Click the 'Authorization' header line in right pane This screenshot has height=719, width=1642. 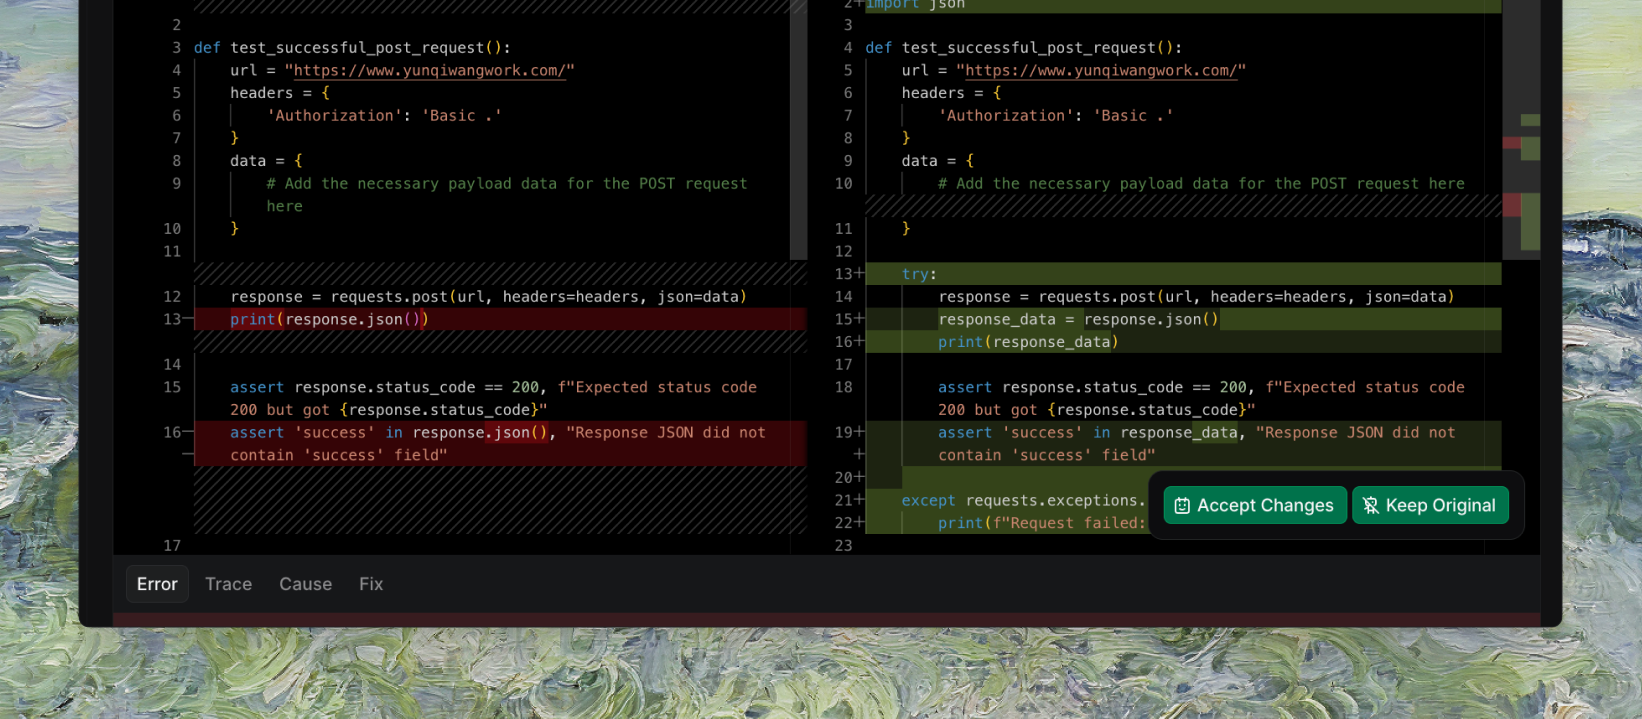pyautogui.click(x=1055, y=116)
